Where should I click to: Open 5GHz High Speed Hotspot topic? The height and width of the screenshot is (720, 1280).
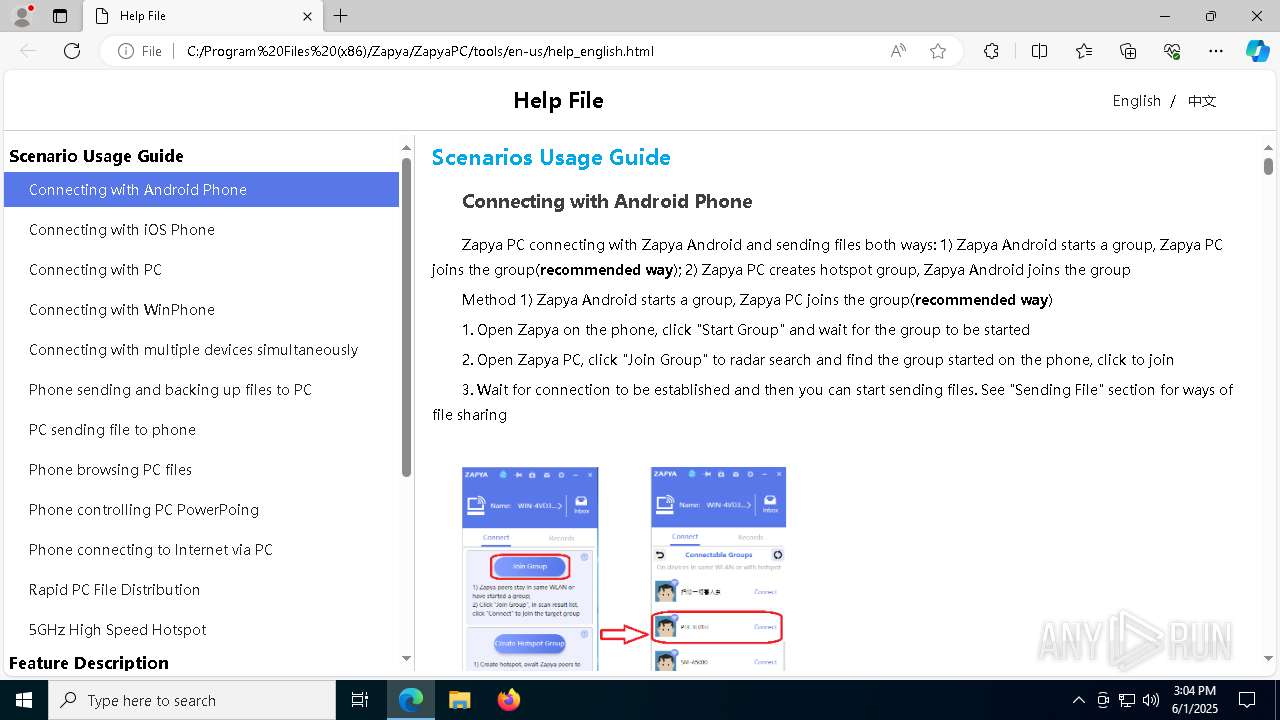[x=201, y=630]
